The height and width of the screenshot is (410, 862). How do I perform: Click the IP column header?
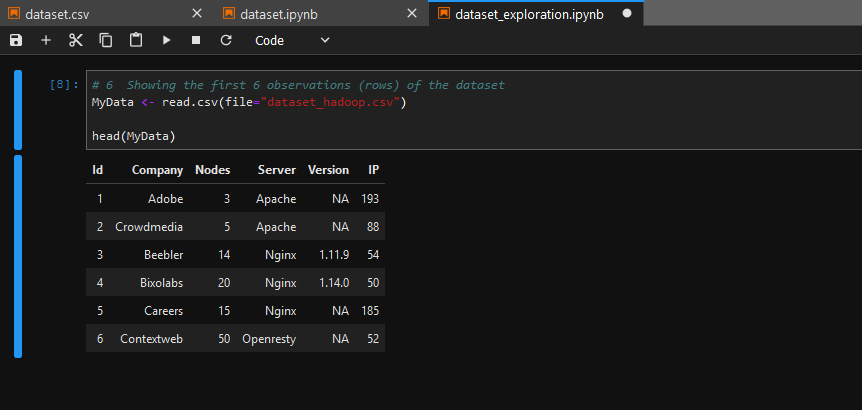pos(373,170)
